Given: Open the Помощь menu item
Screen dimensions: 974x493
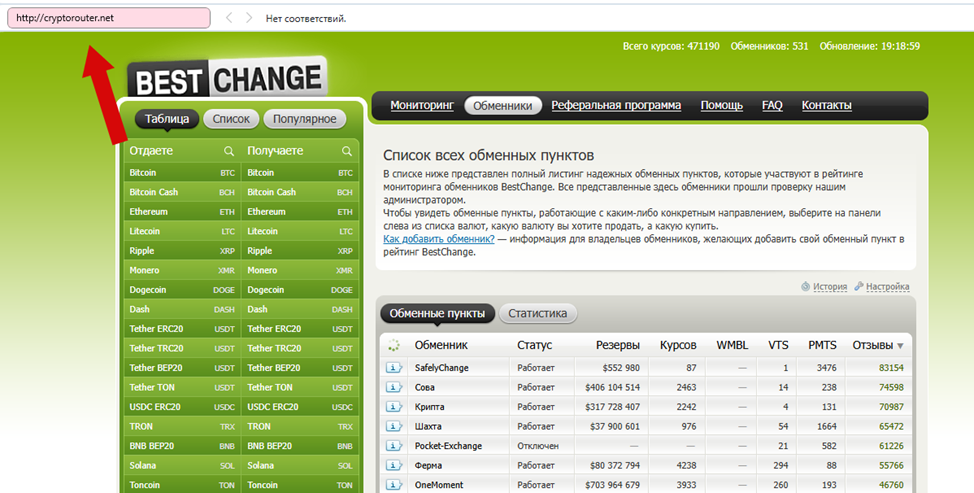Looking at the screenshot, I should coord(722,106).
